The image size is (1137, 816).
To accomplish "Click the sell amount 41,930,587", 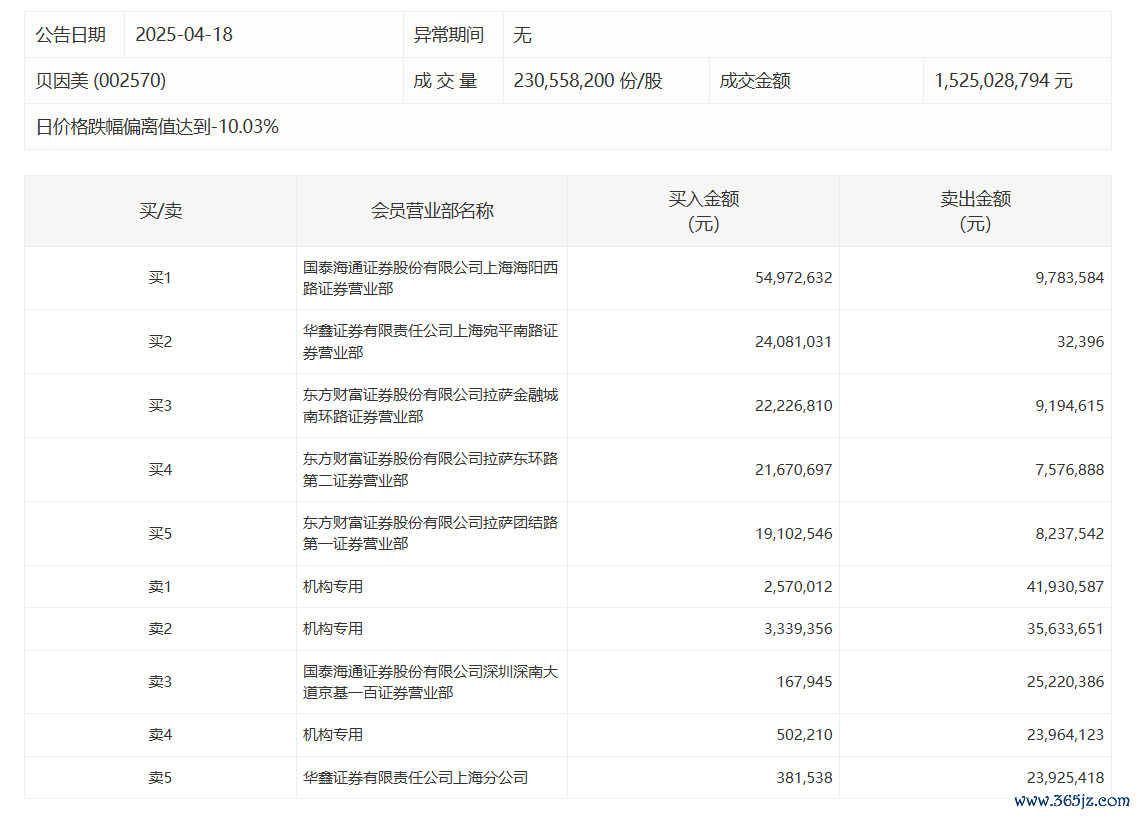I will (x=1064, y=587).
